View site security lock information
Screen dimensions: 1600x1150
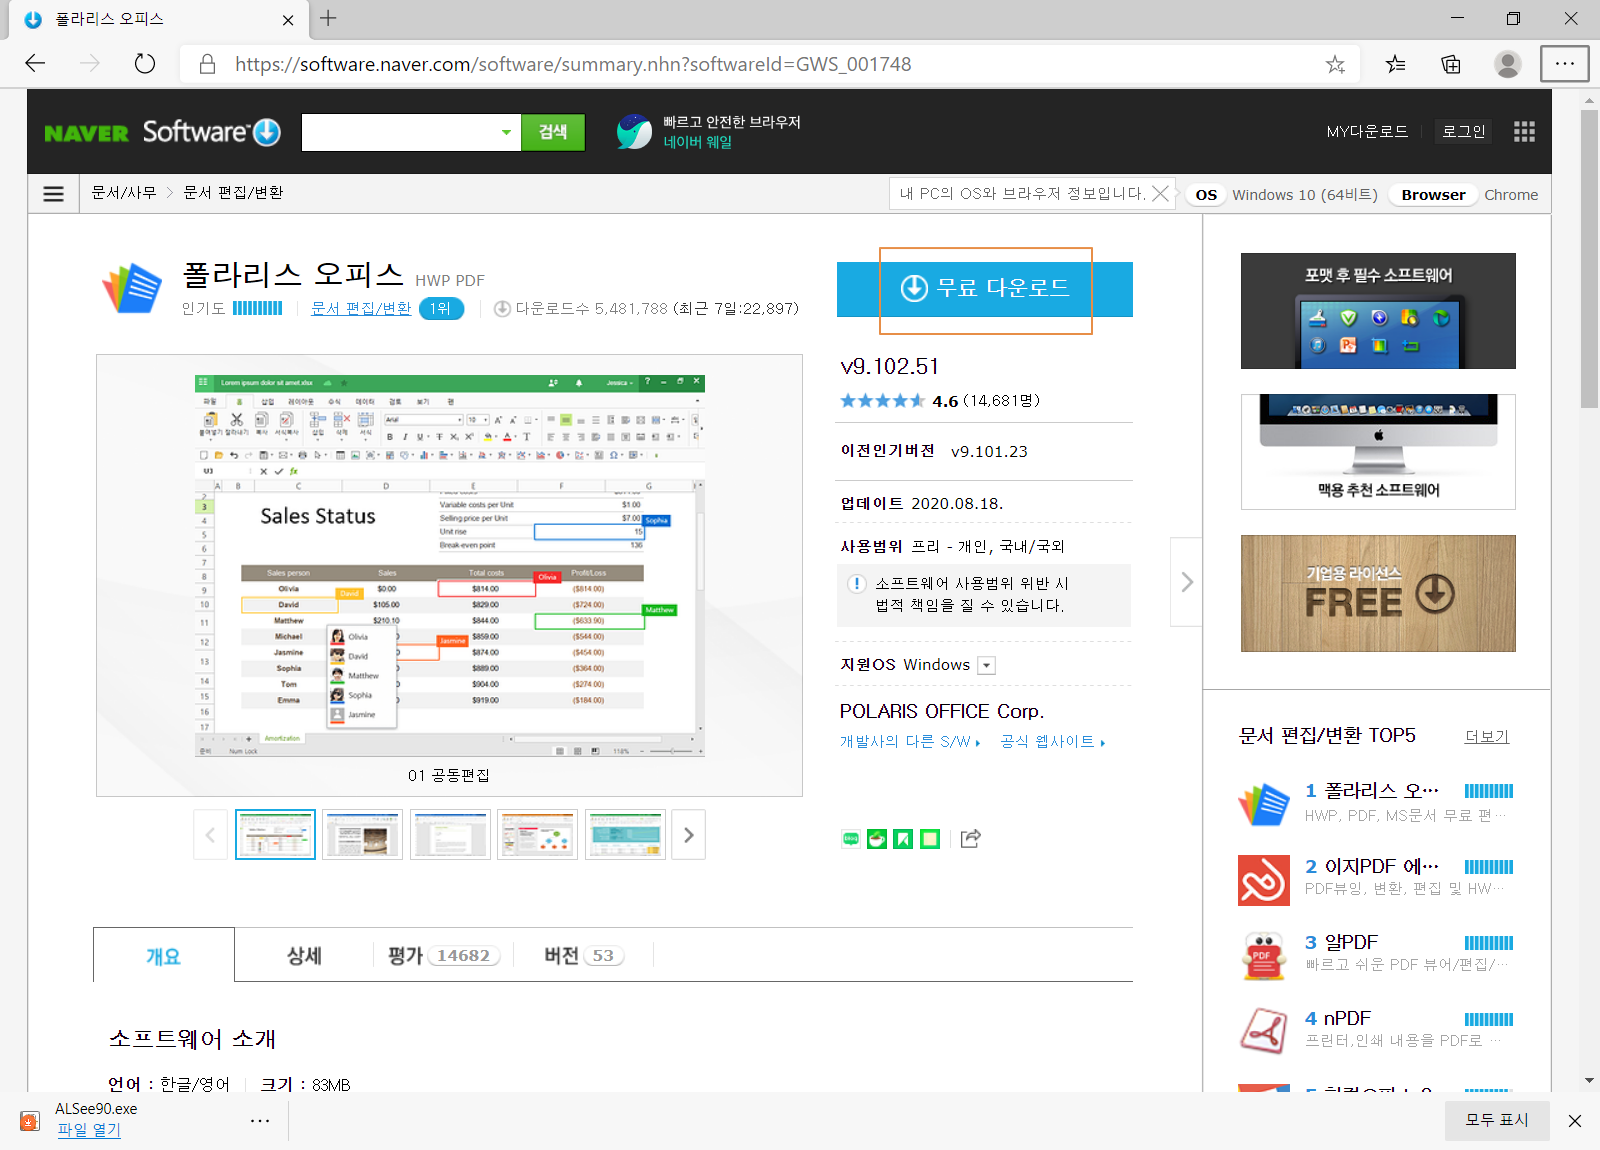click(207, 64)
